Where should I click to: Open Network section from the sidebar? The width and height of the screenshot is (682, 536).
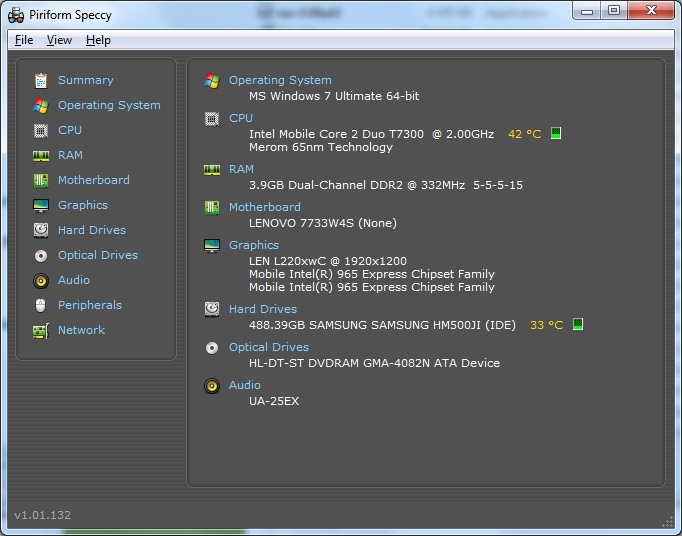81,330
